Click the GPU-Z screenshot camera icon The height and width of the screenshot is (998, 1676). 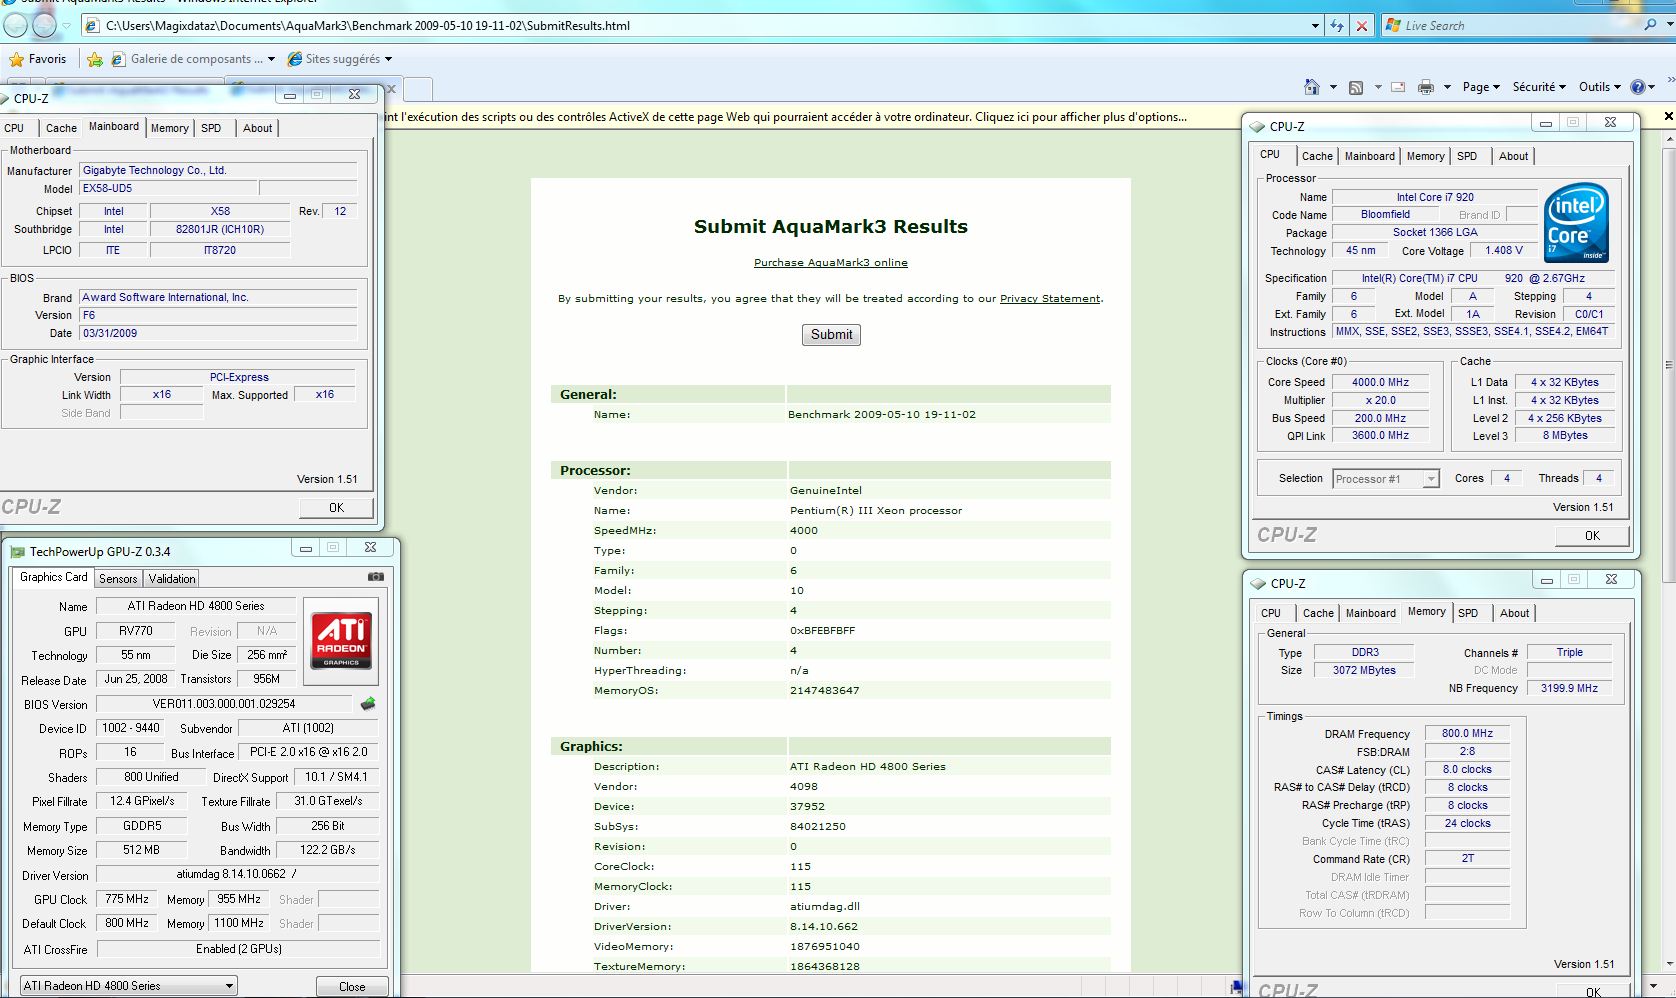pyautogui.click(x=376, y=577)
